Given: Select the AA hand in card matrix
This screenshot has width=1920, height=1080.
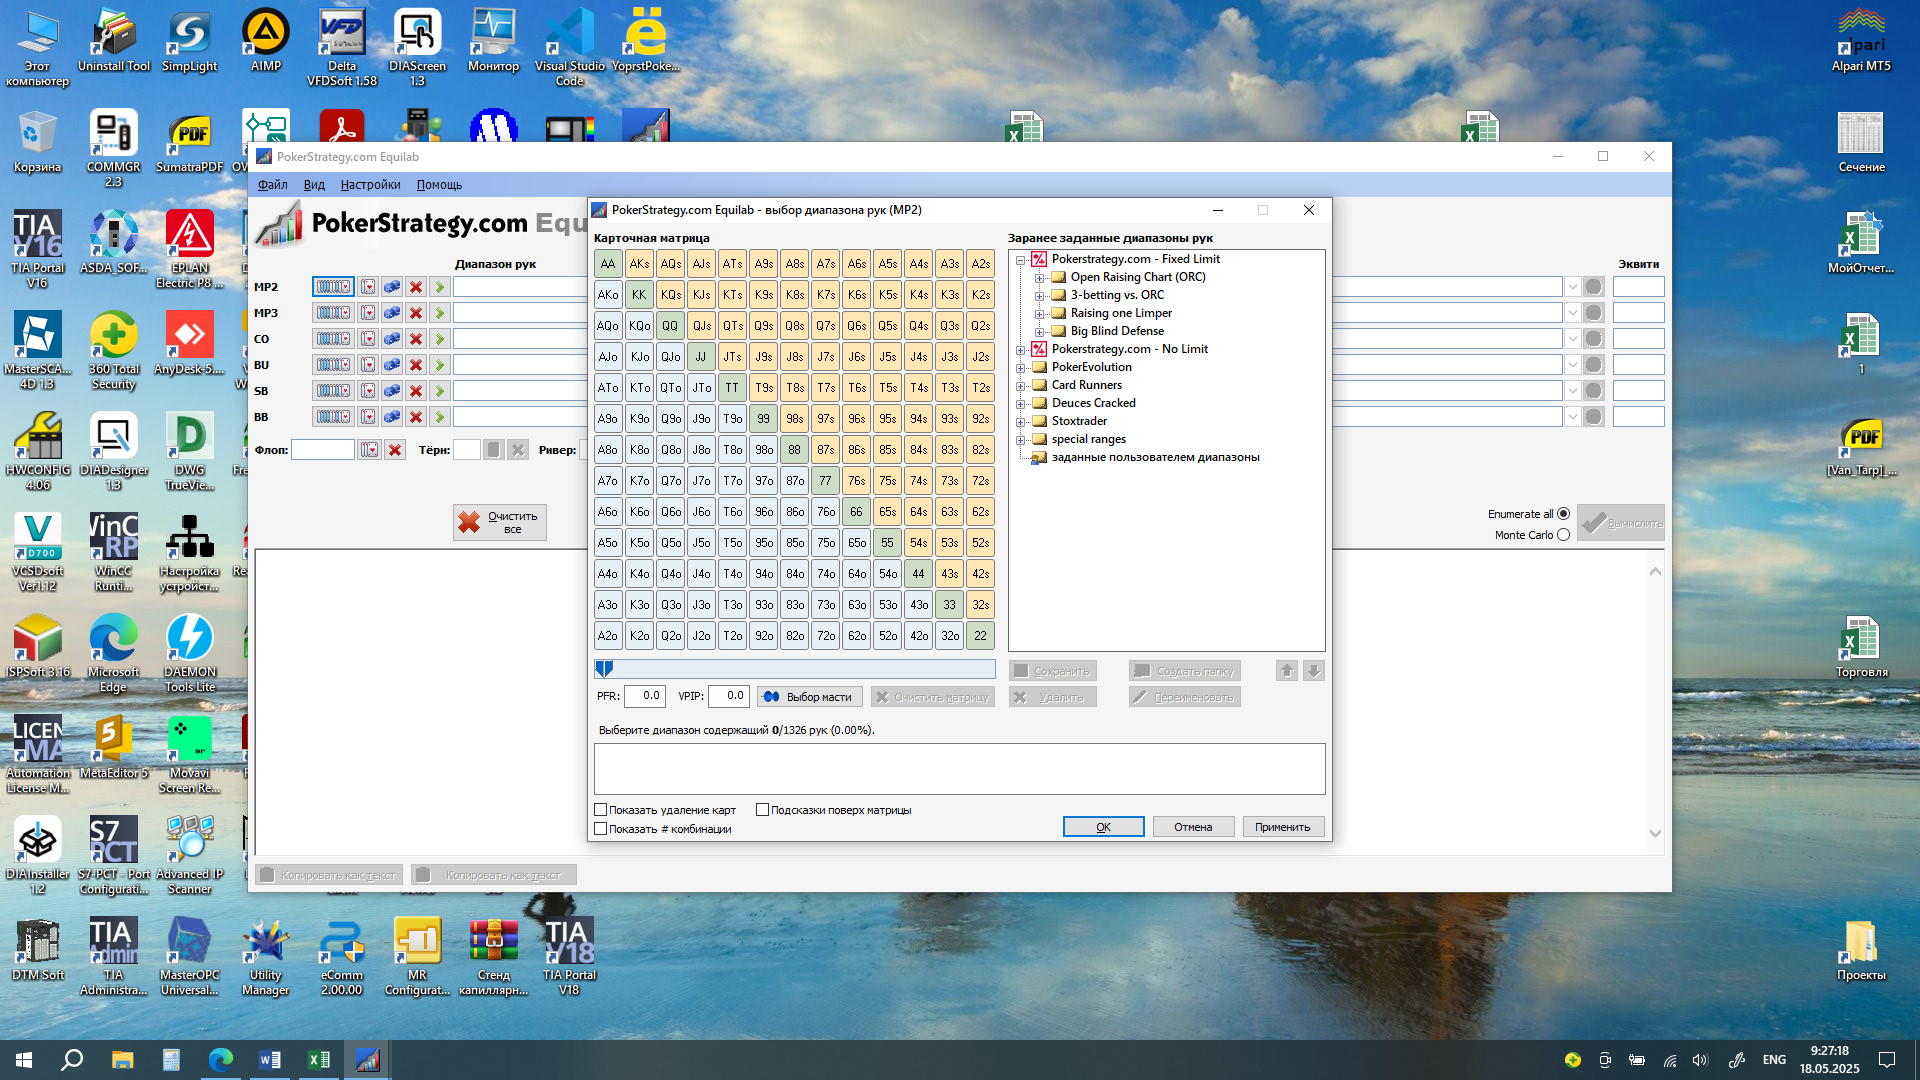Looking at the screenshot, I should (608, 264).
